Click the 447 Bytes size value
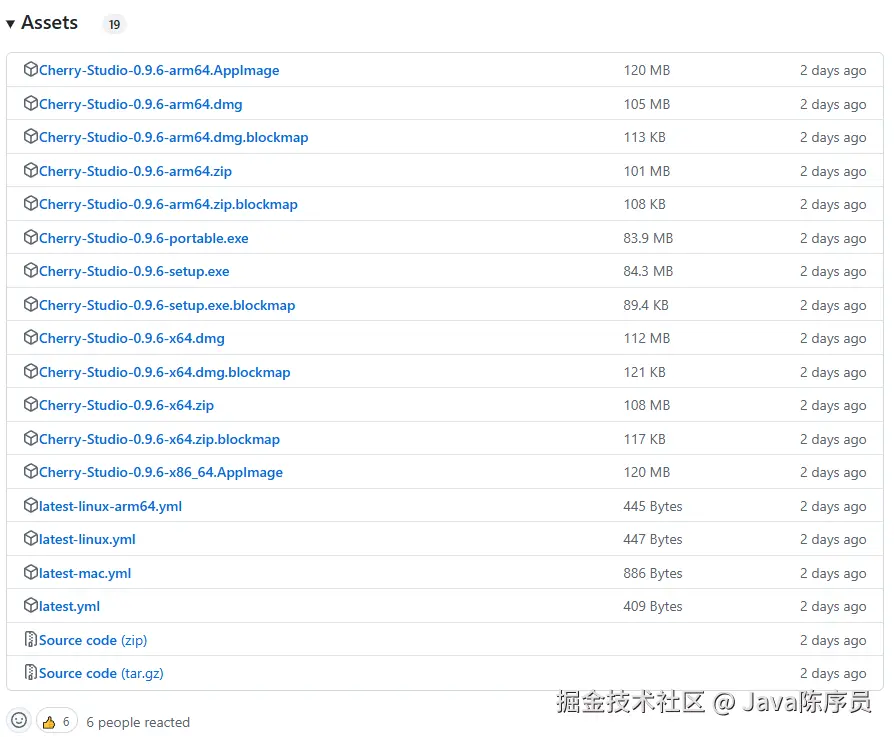894x737 pixels. (652, 539)
